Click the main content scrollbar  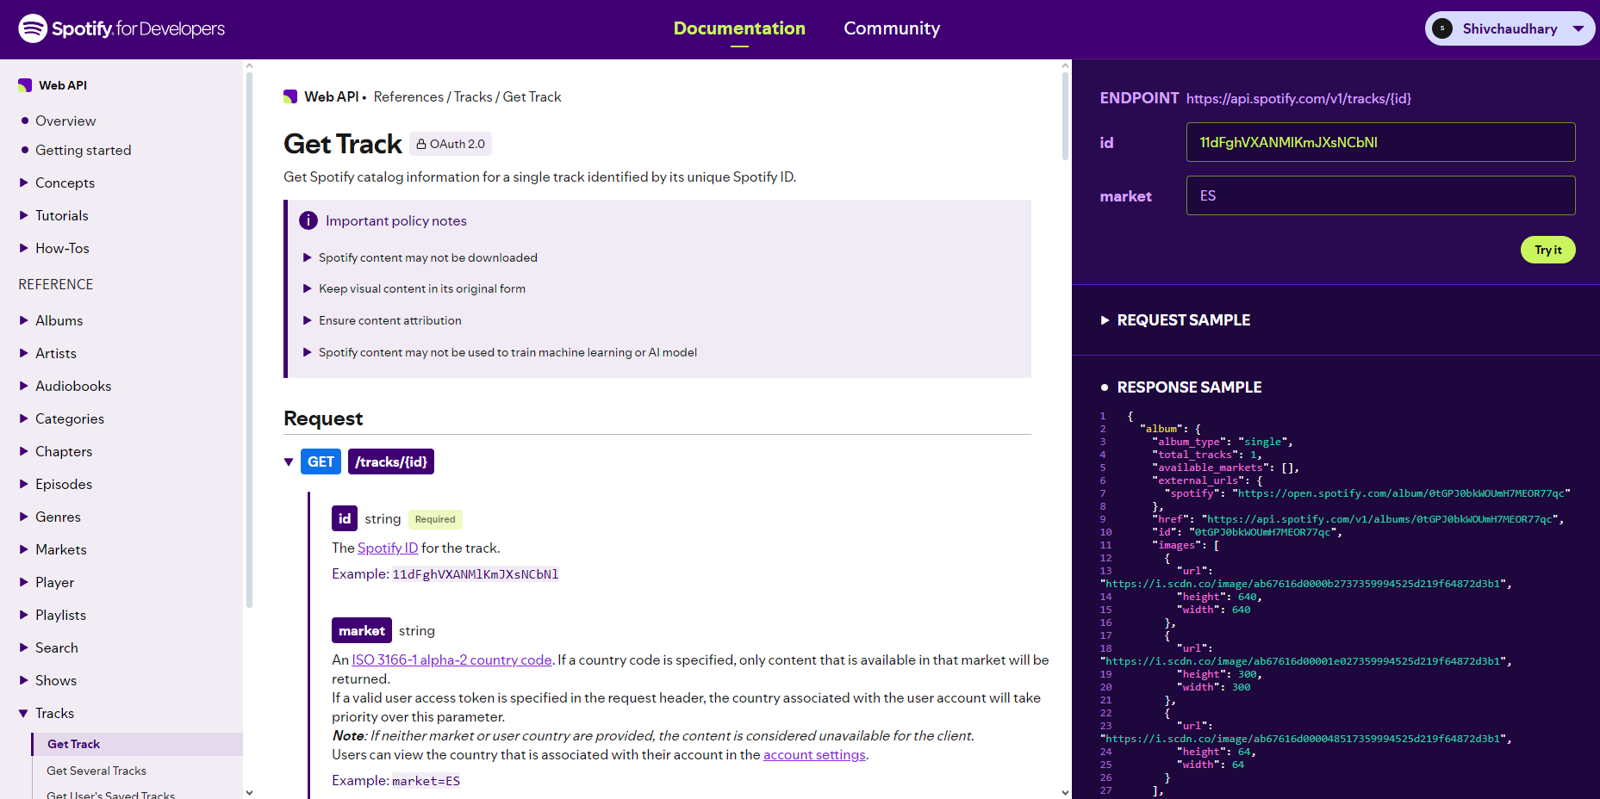[1065, 116]
